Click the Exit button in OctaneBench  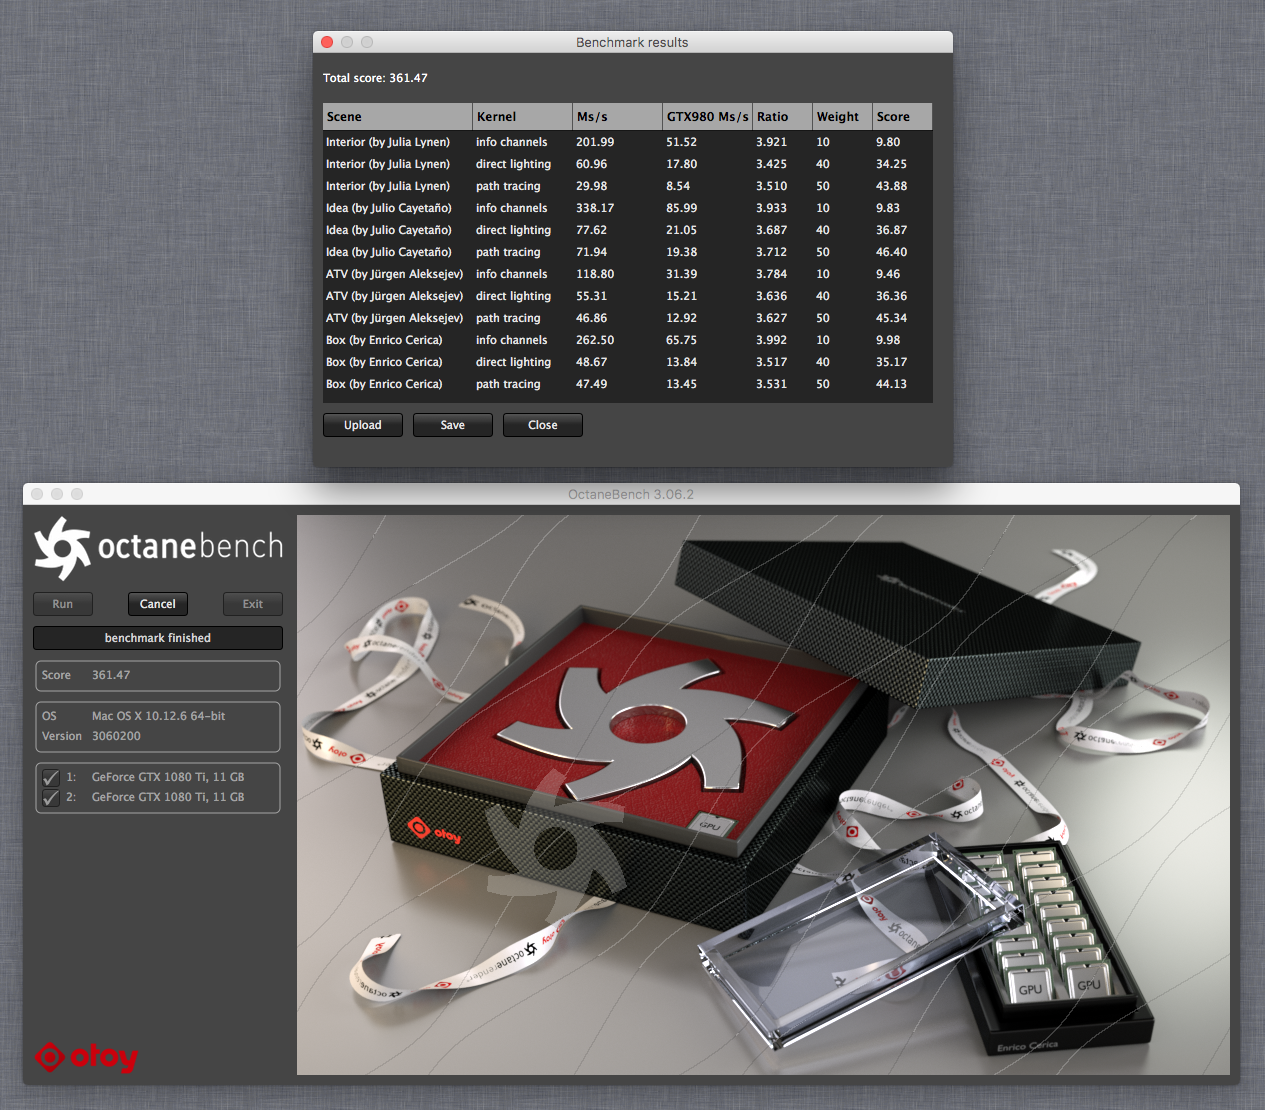(253, 604)
